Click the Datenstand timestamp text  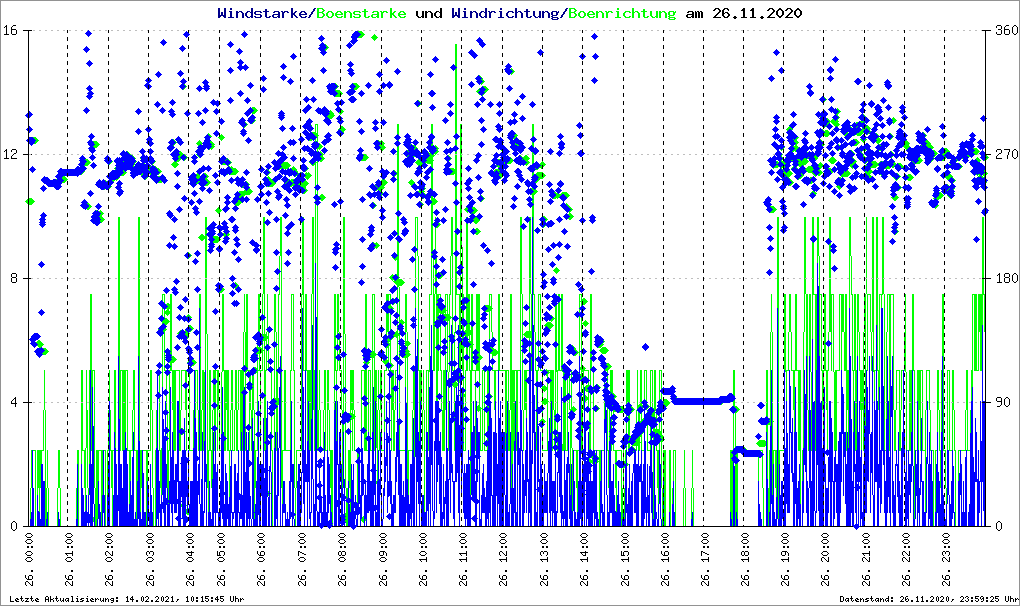click(x=928, y=599)
